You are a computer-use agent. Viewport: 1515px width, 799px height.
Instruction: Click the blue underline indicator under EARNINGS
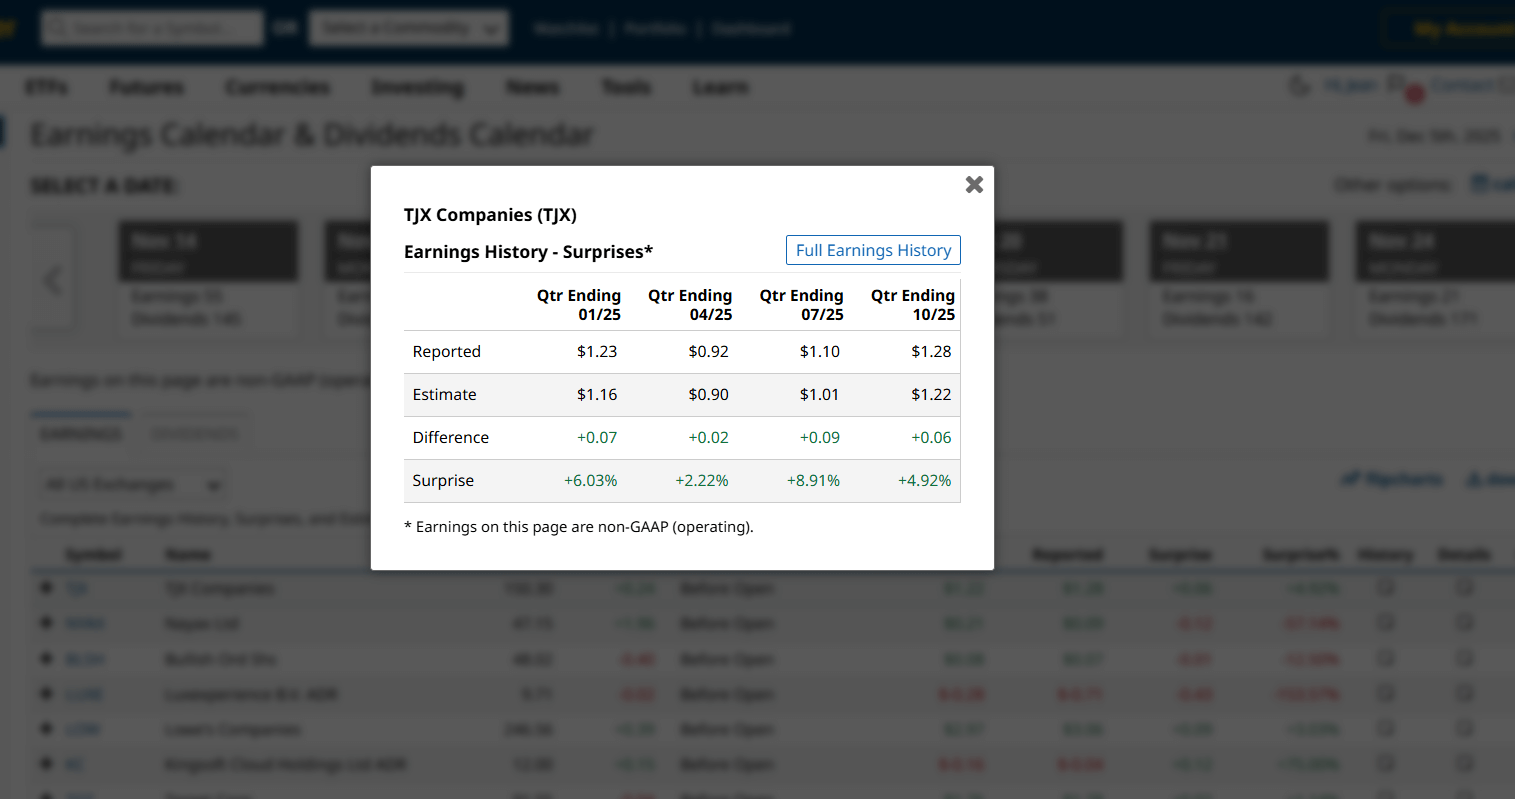tap(80, 413)
